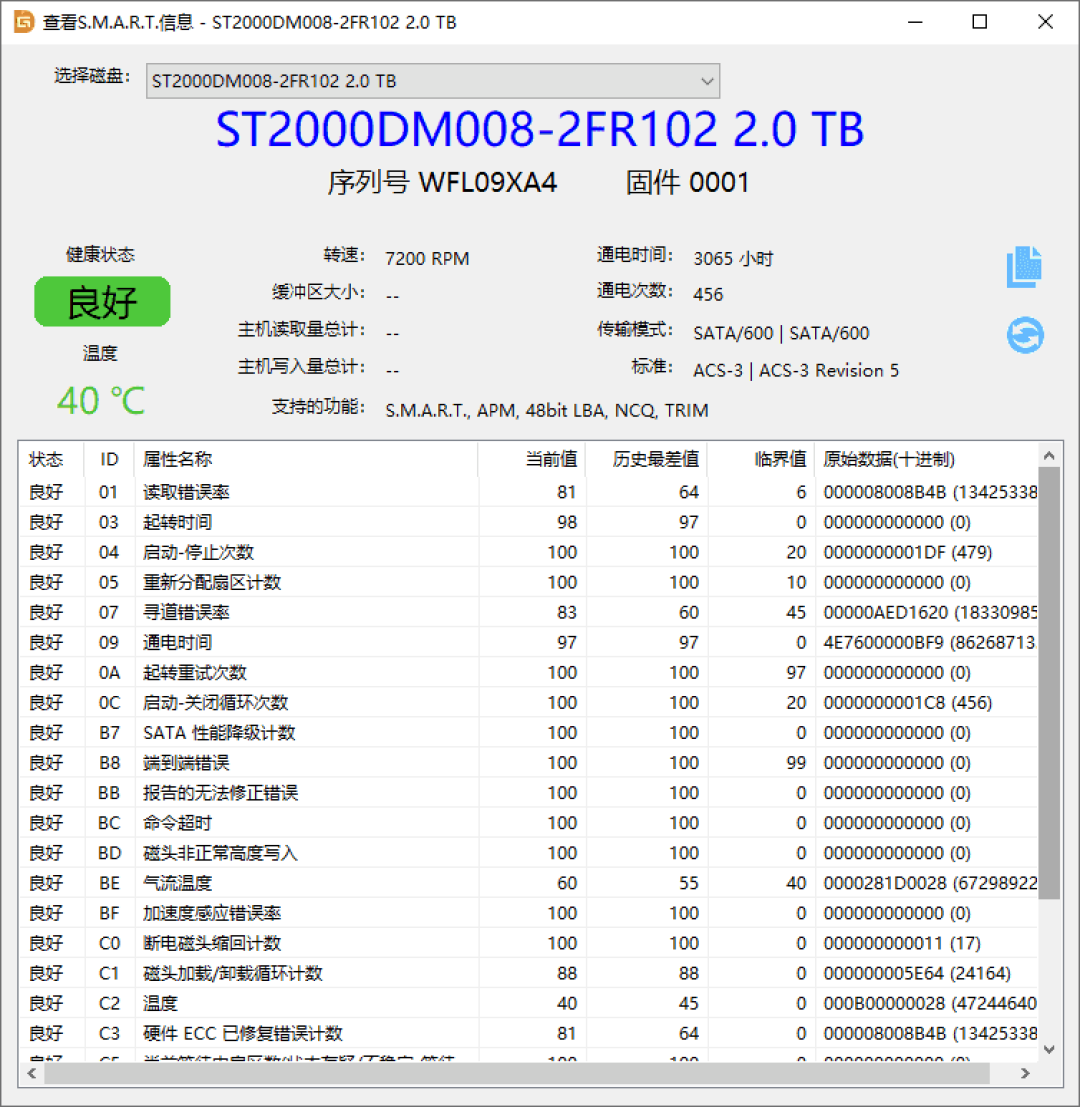The image size is (1080, 1107).
Task: Click the copy S.M.A.R.T. info icon
Action: 1024,267
